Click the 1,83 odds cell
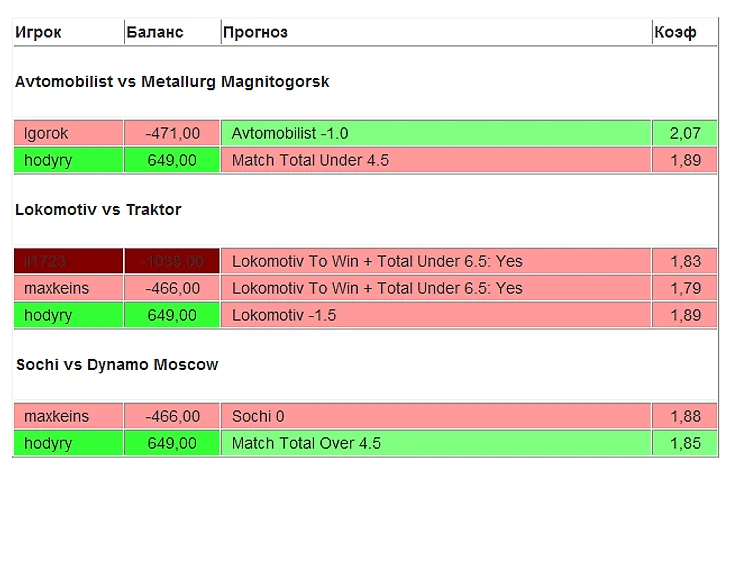 pos(685,261)
